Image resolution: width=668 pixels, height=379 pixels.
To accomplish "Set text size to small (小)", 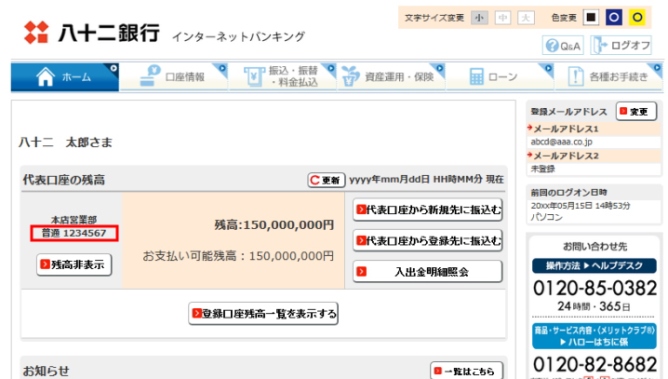I will click(x=479, y=18).
